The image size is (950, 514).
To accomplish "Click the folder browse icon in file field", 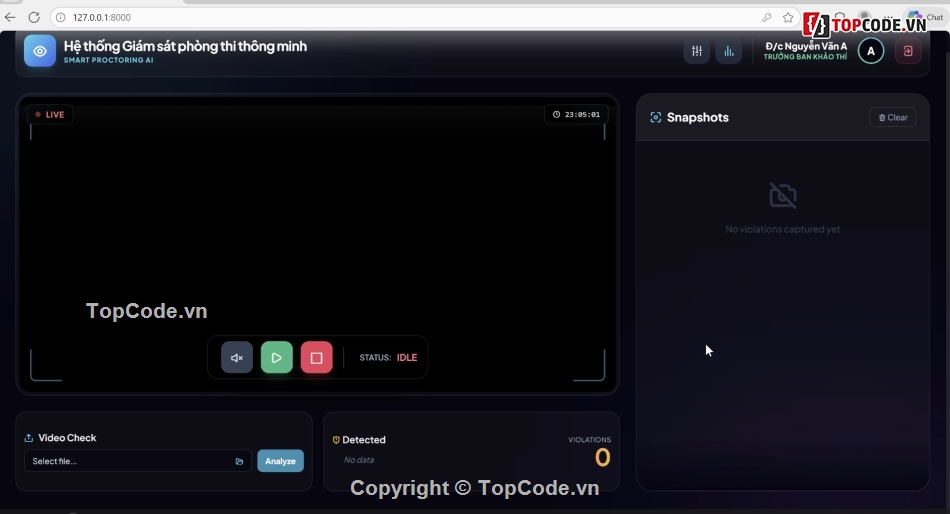I will [240, 461].
